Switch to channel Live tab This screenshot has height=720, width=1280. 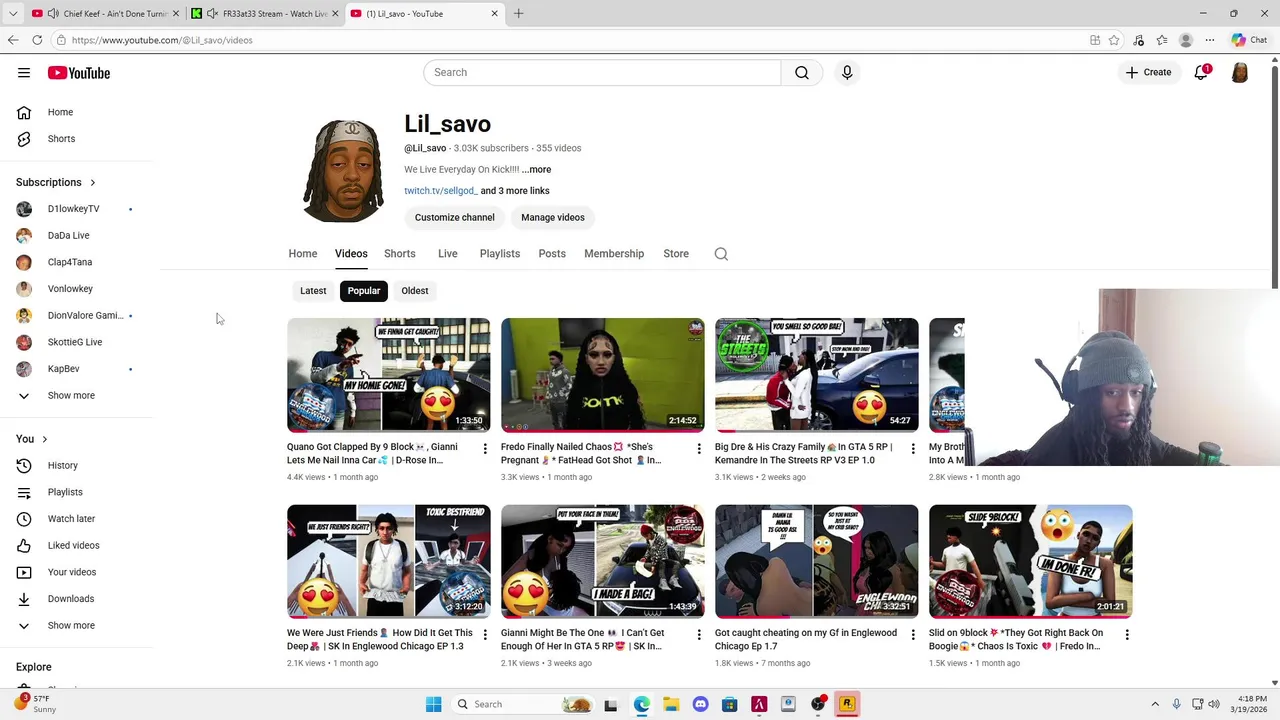pos(448,254)
